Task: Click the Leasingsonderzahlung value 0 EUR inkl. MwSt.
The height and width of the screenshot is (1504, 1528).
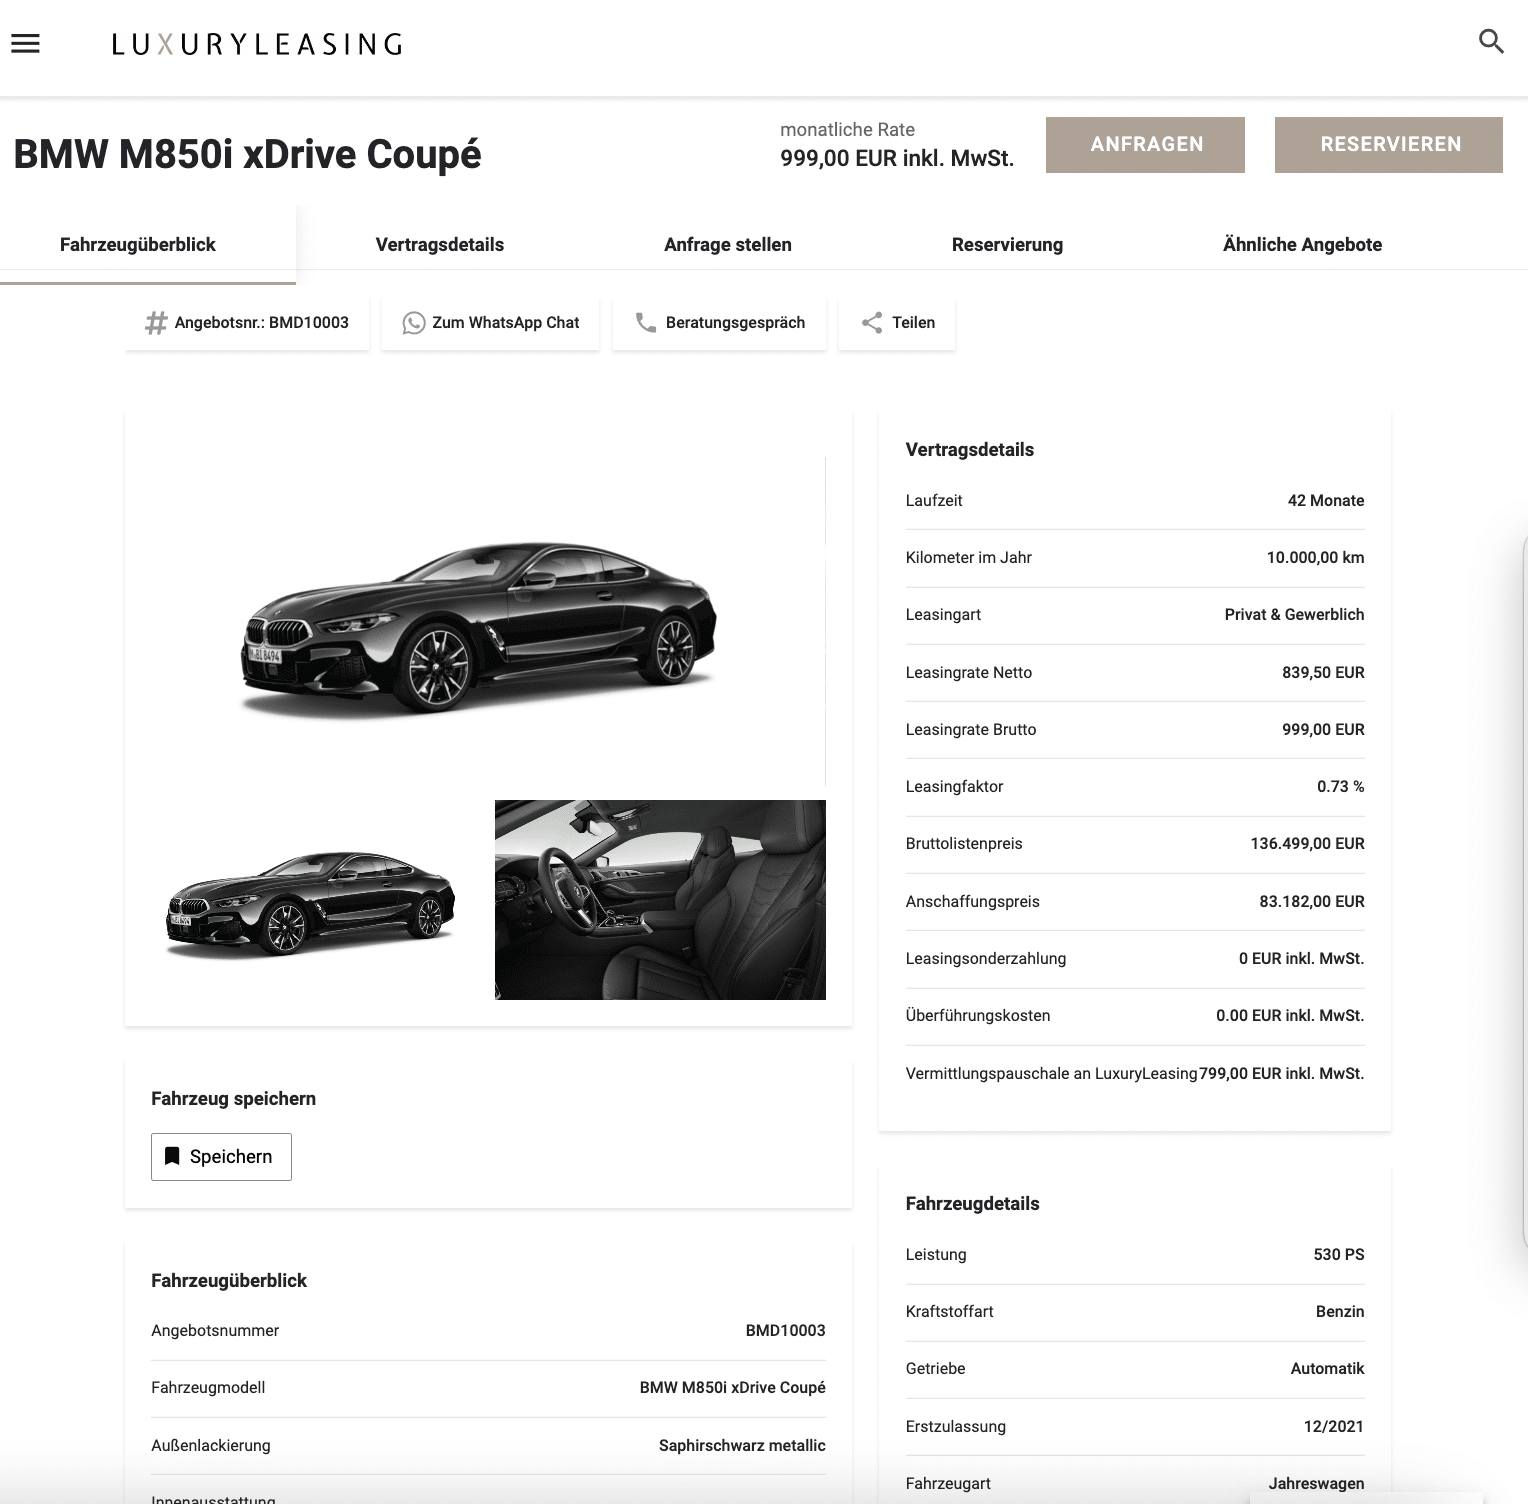Action: [1301, 959]
